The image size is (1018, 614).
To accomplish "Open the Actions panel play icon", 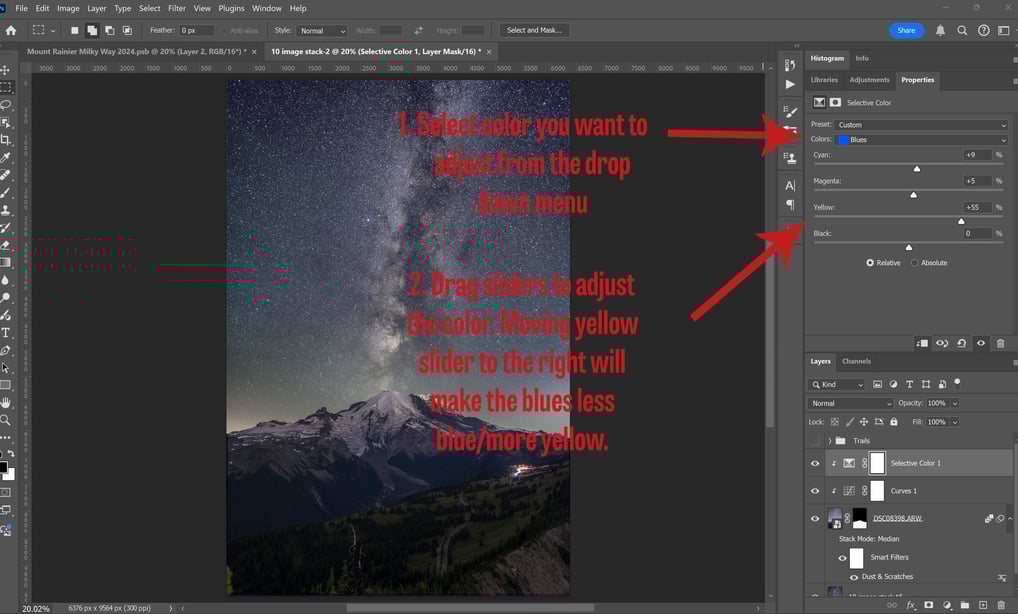I will point(790,84).
